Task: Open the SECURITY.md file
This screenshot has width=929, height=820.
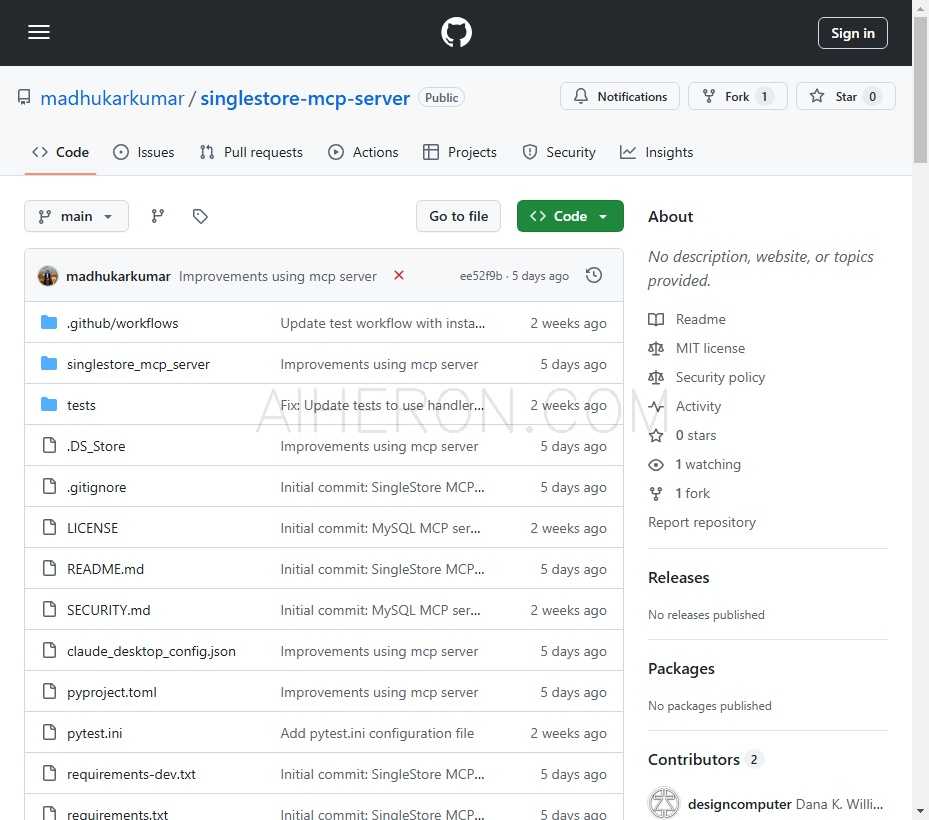Action: coord(108,610)
